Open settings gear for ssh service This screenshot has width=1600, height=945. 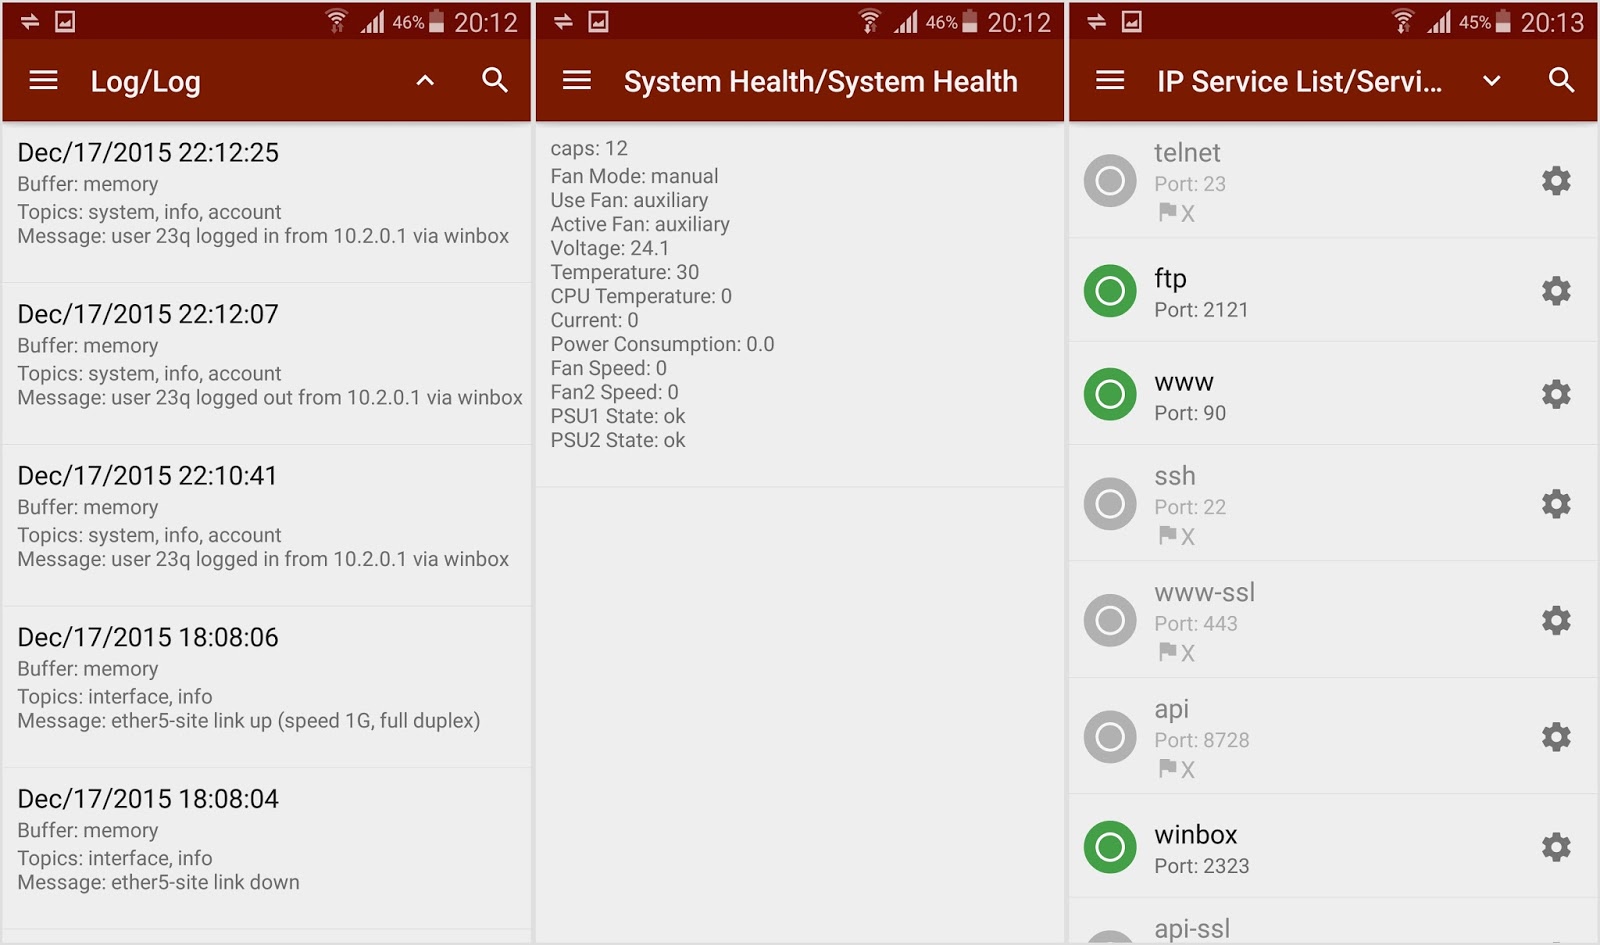click(x=1556, y=504)
